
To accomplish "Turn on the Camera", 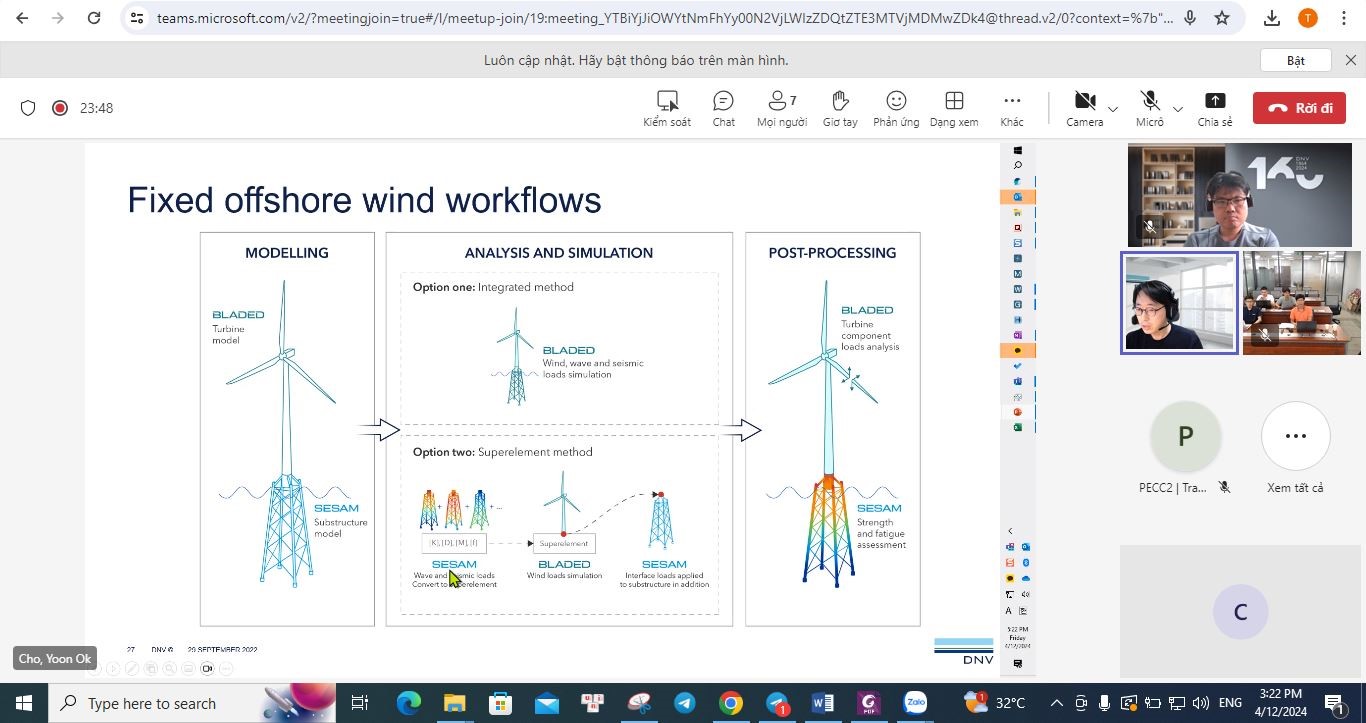I will point(1084,109).
